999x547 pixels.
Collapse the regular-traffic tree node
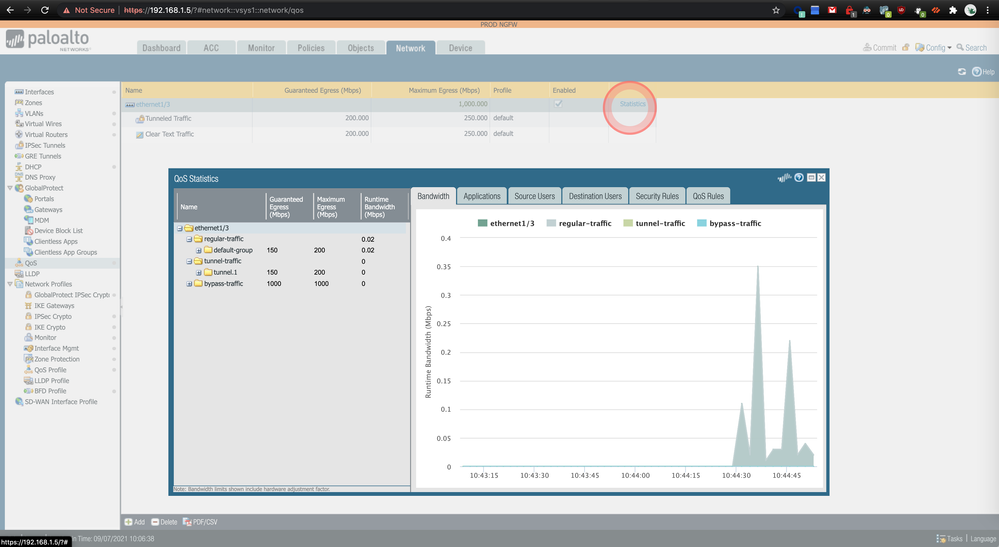(x=189, y=239)
